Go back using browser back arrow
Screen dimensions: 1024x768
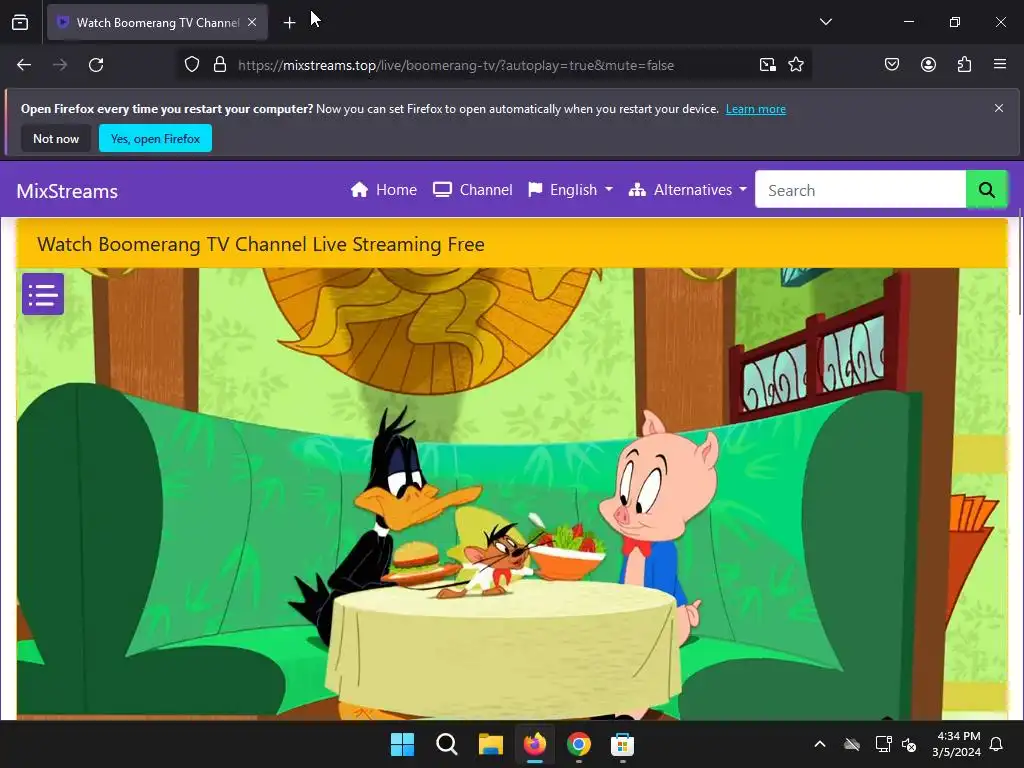coord(24,65)
